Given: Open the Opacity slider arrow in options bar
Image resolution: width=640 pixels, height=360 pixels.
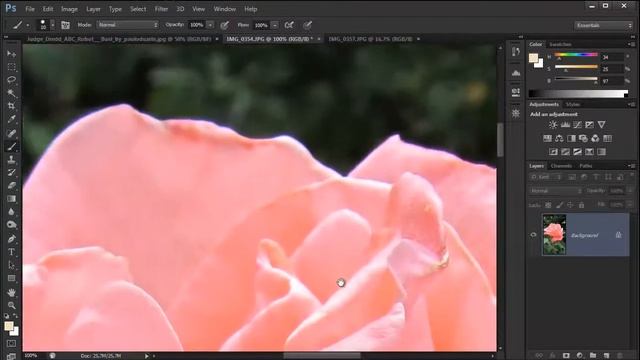Looking at the screenshot, I should pyautogui.click(x=210, y=25).
